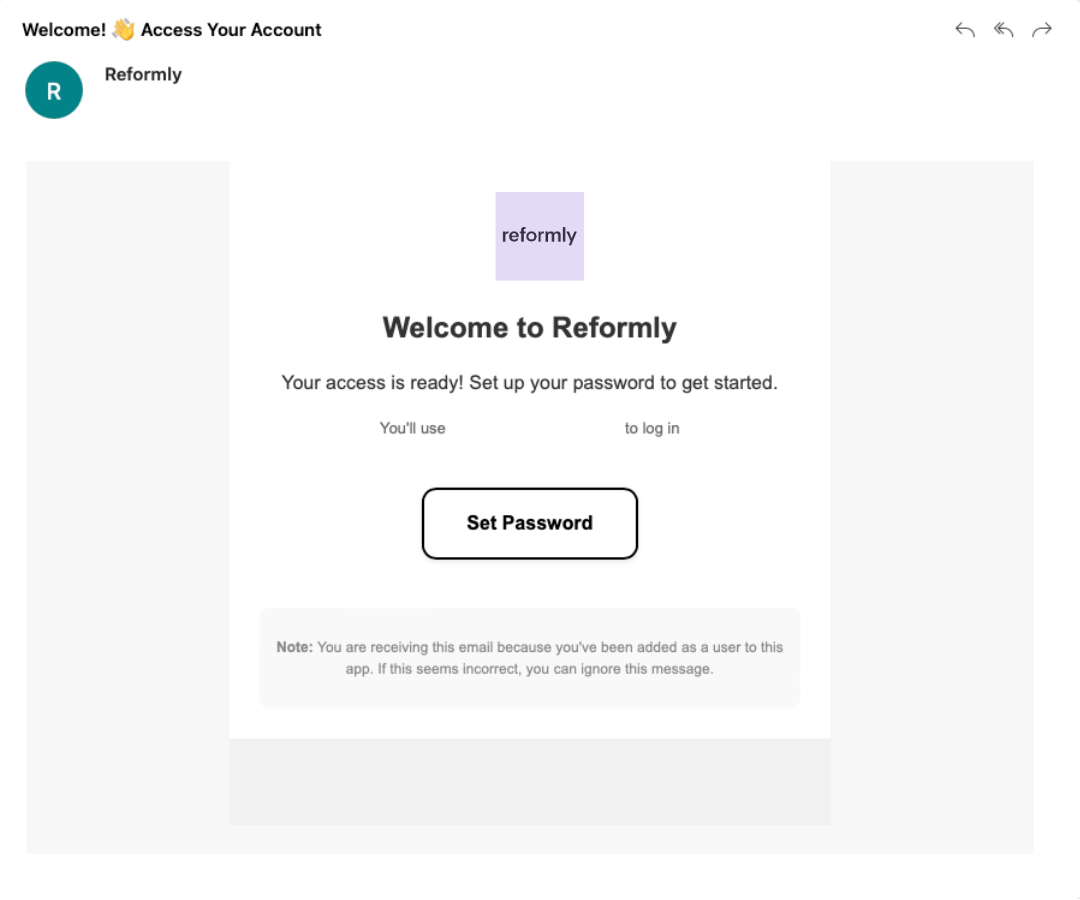Click the Forward arrow icon
The image size is (1080, 900).
1042,30
